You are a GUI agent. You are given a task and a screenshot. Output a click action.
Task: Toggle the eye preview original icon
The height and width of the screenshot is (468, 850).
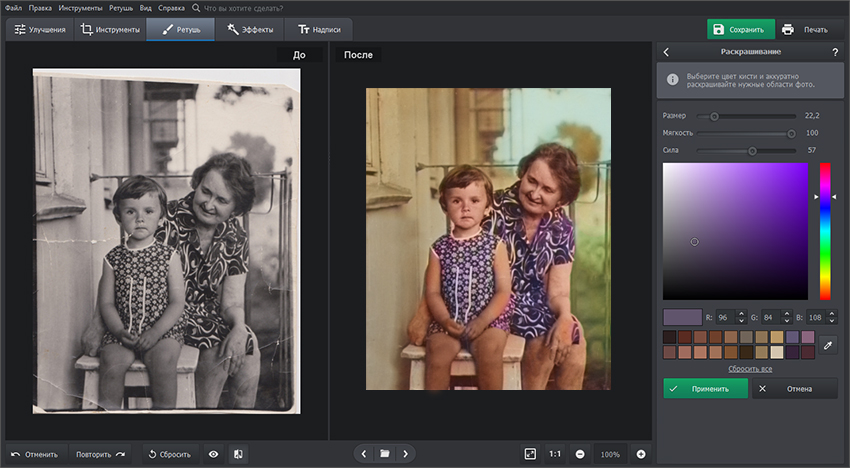[x=213, y=453]
